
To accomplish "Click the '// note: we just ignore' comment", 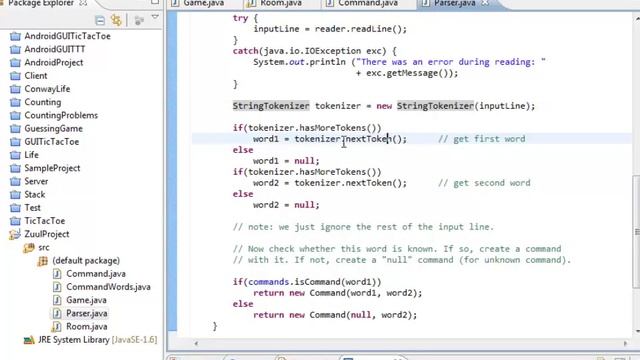I will coord(363,227).
